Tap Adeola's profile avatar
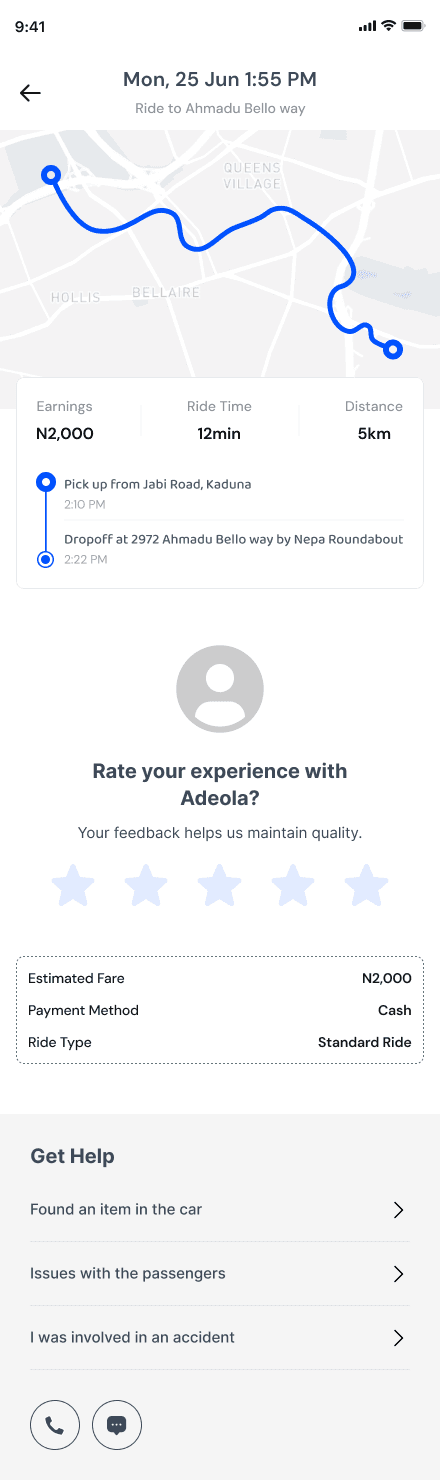 click(x=220, y=689)
